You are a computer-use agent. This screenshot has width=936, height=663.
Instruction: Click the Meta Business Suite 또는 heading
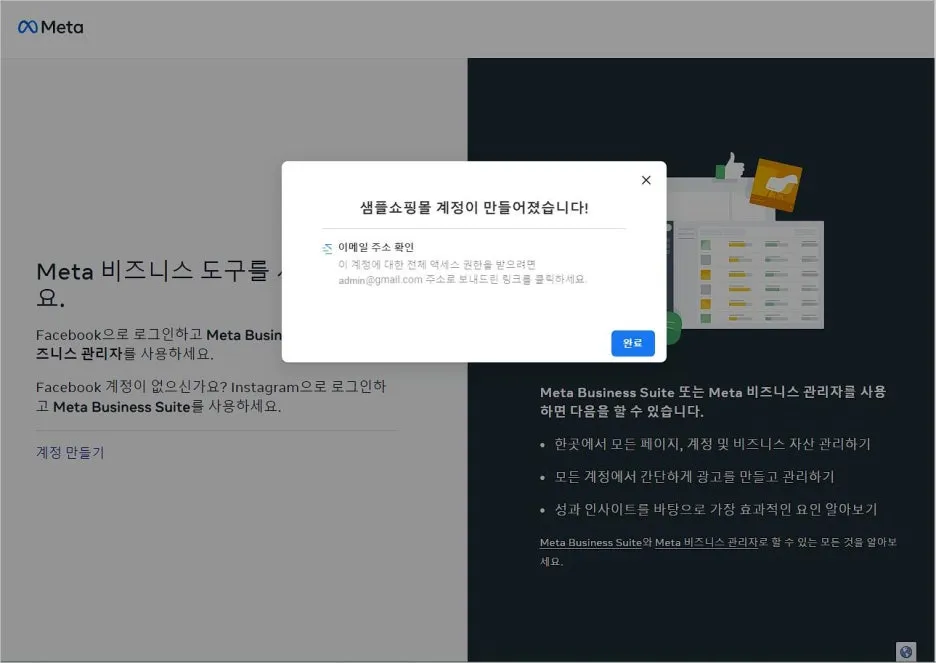713,402
